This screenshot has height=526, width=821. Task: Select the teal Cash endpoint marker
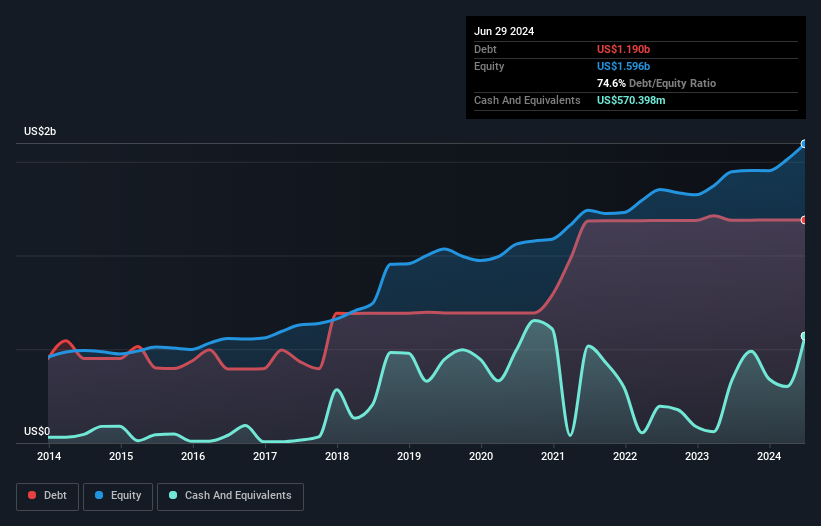[x=804, y=336]
